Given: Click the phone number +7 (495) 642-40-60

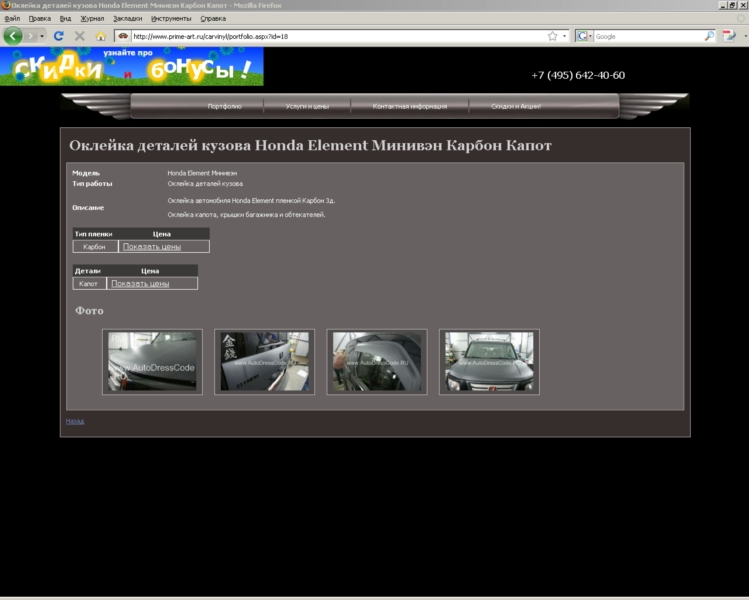Looking at the screenshot, I should (x=578, y=75).
